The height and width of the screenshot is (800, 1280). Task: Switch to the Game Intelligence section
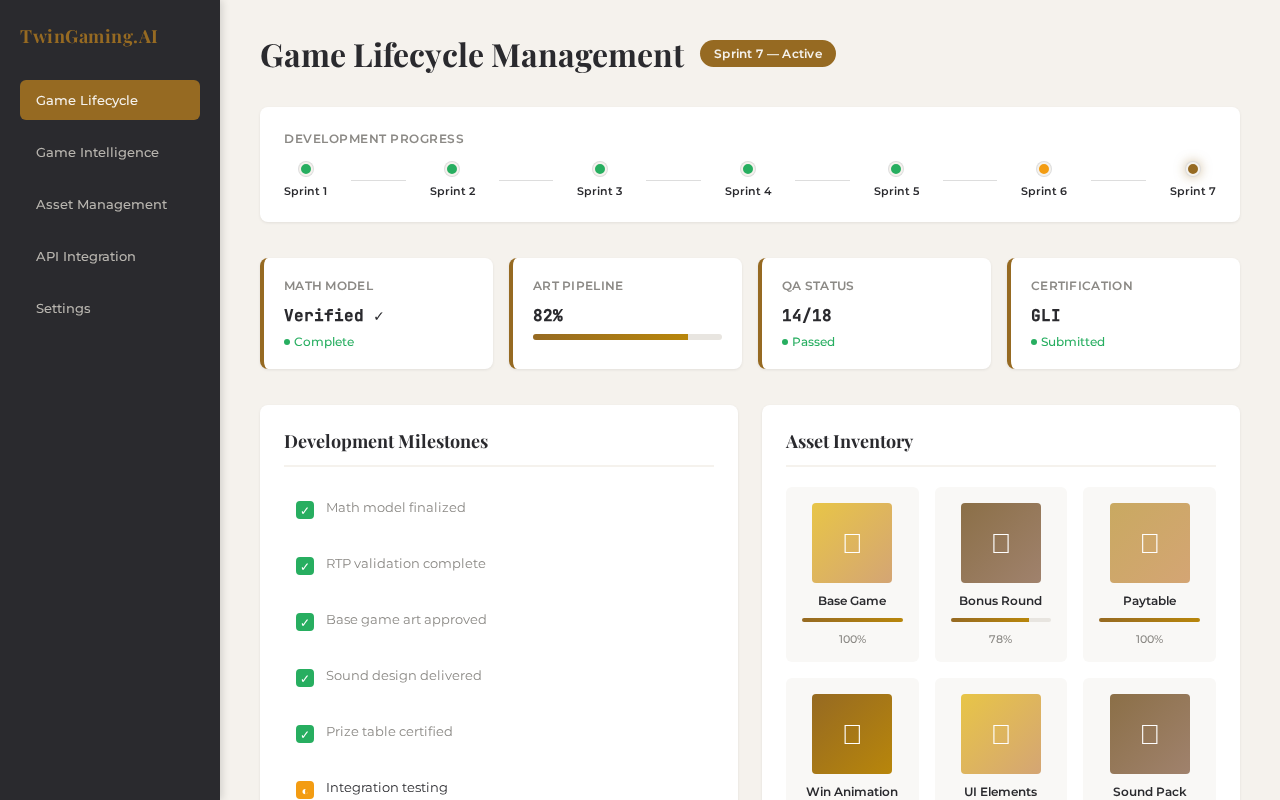97,152
